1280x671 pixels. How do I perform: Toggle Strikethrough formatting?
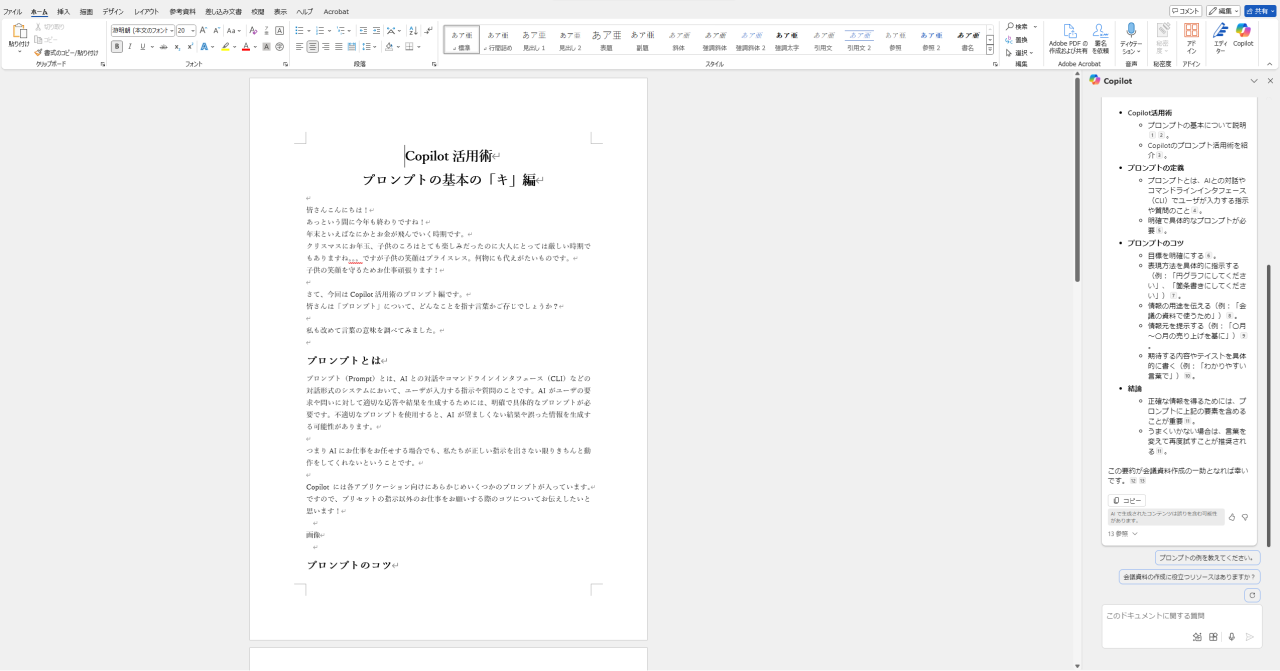[x=163, y=47]
